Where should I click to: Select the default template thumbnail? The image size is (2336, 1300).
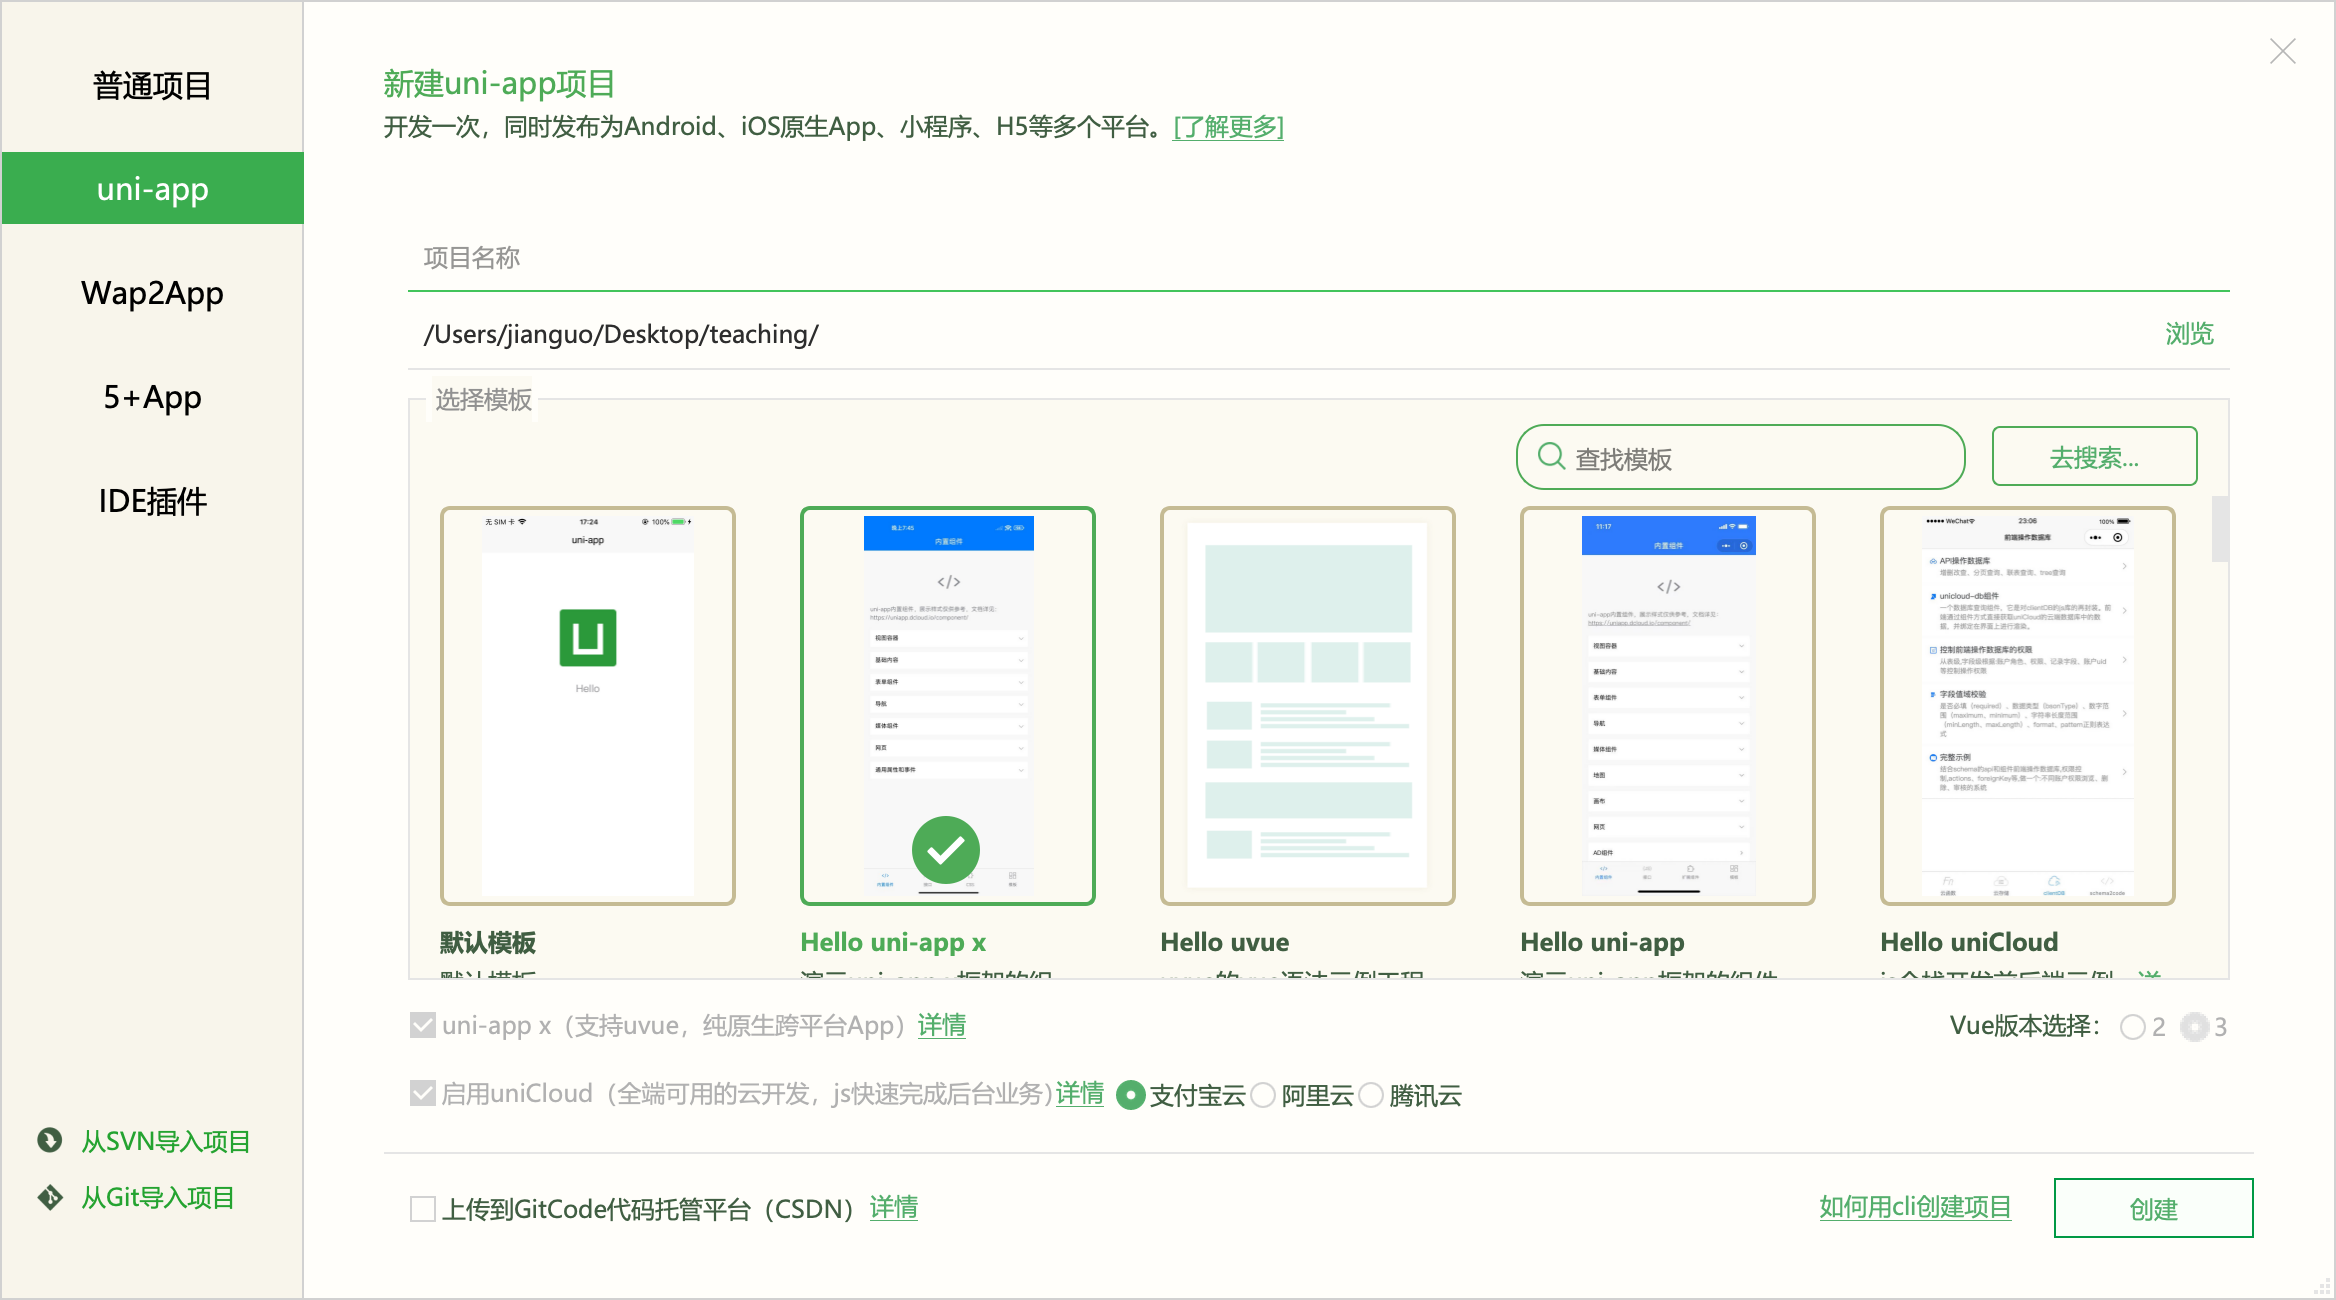pos(588,706)
